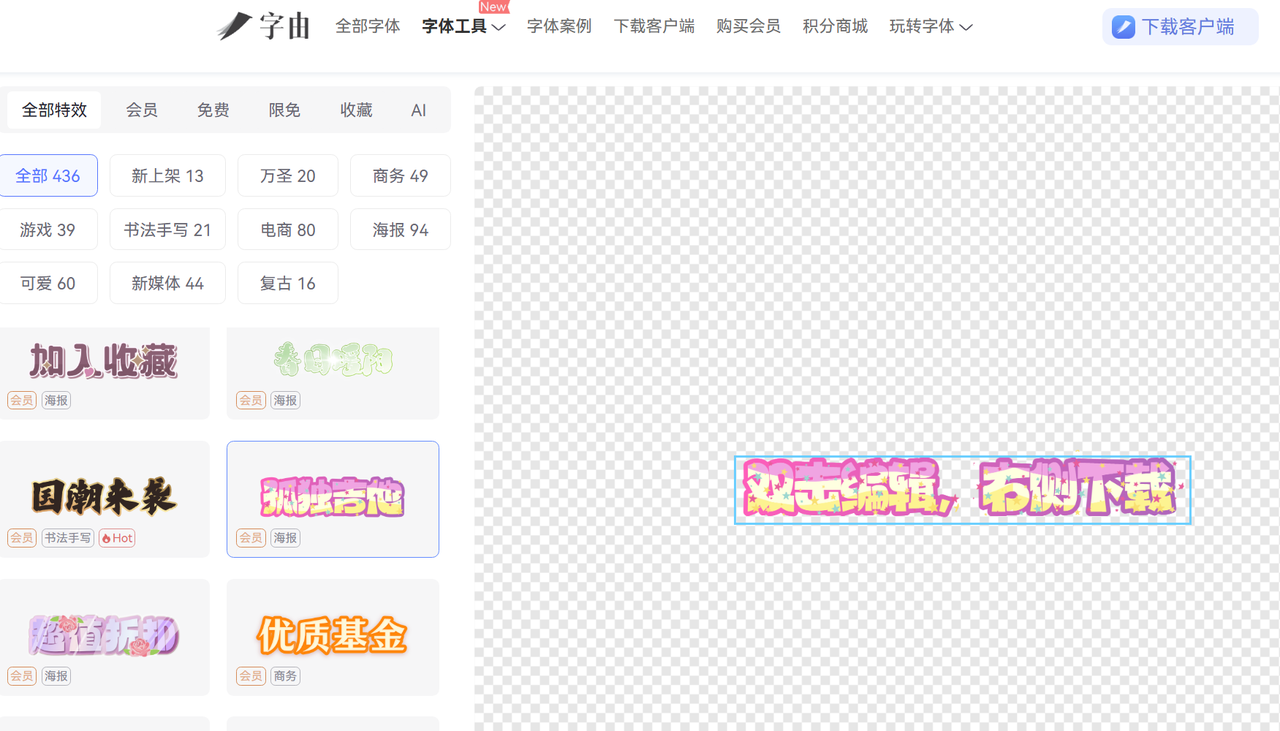Go to the 购买会员 page
The width and height of the screenshot is (1280, 731).
coord(748,26)
